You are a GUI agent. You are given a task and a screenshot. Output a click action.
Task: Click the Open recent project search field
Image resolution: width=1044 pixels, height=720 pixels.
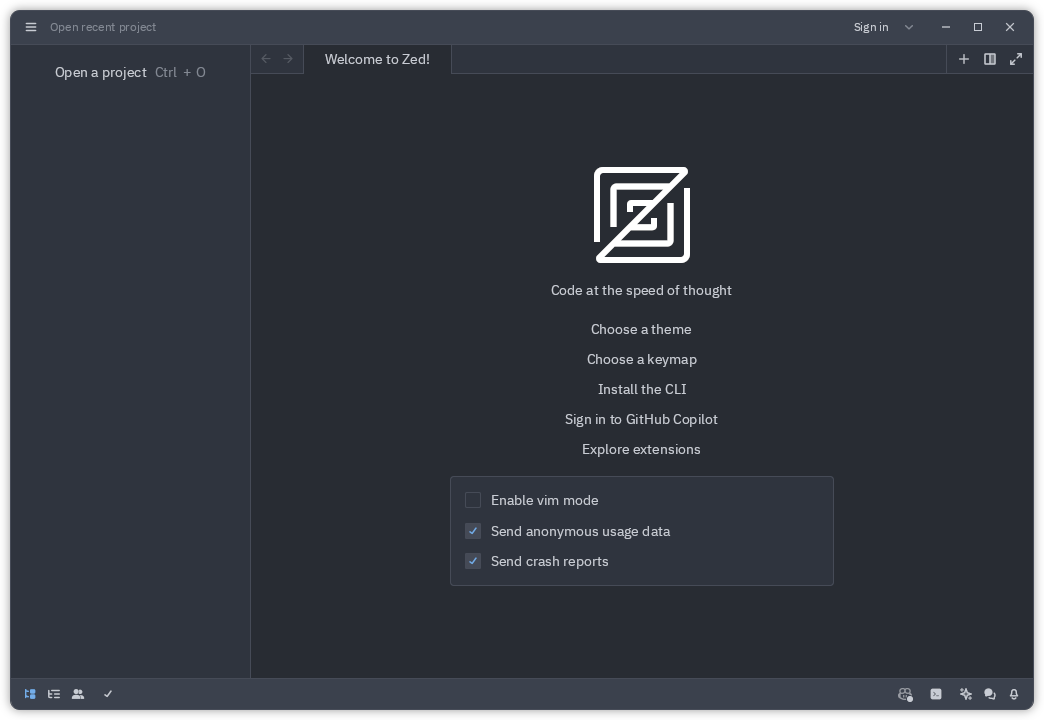pyautogui.click(x=103, y=27)
